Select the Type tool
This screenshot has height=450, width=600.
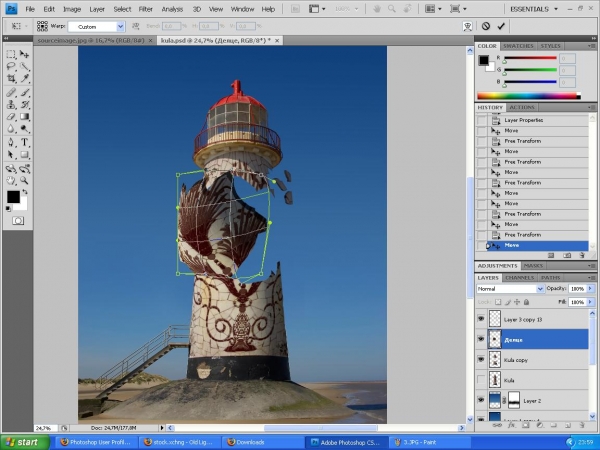(24, 142)
